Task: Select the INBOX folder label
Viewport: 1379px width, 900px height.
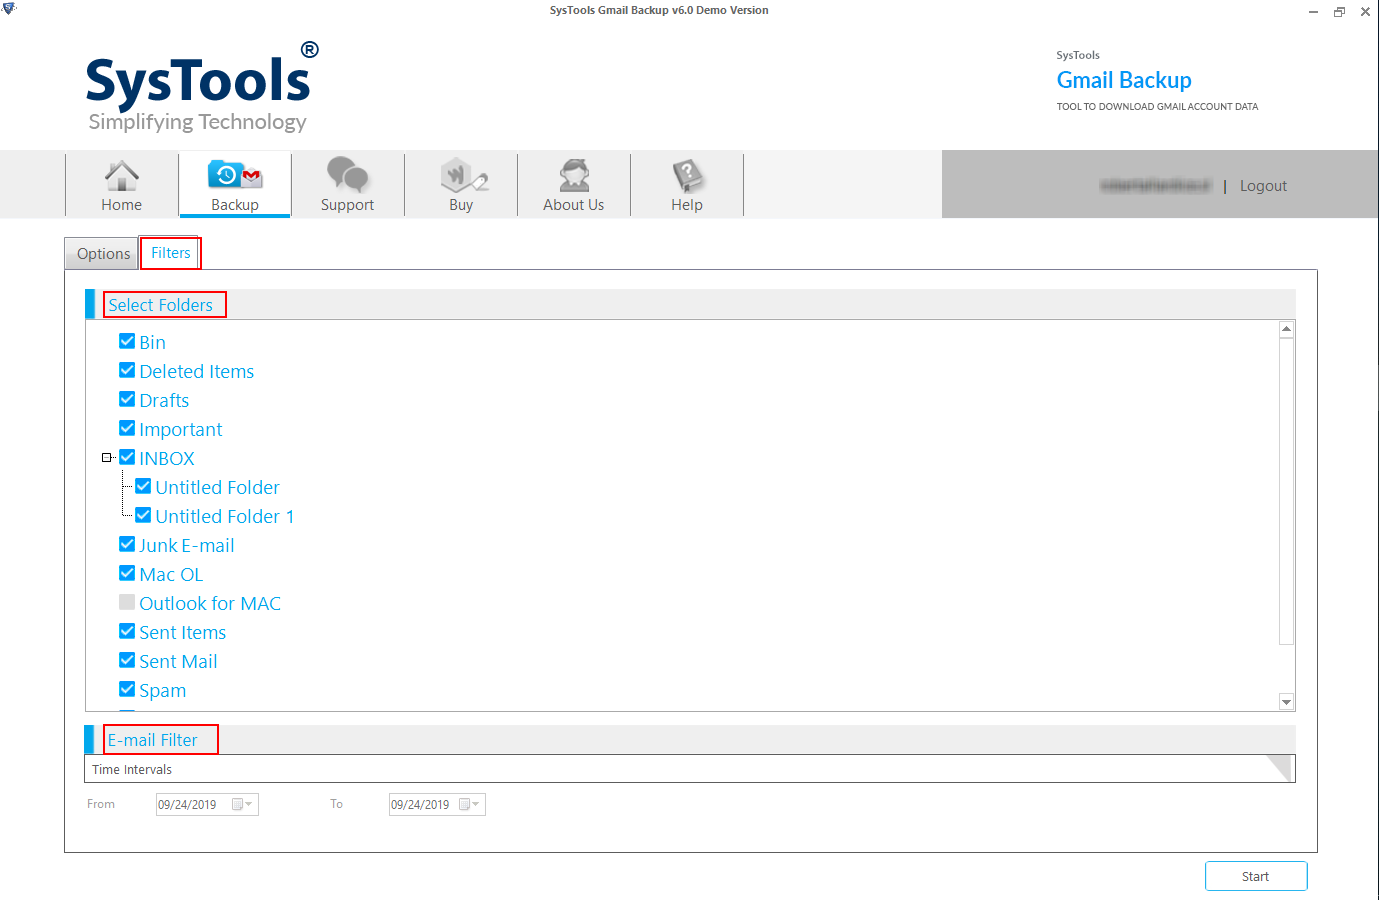Action: point(167,458)
